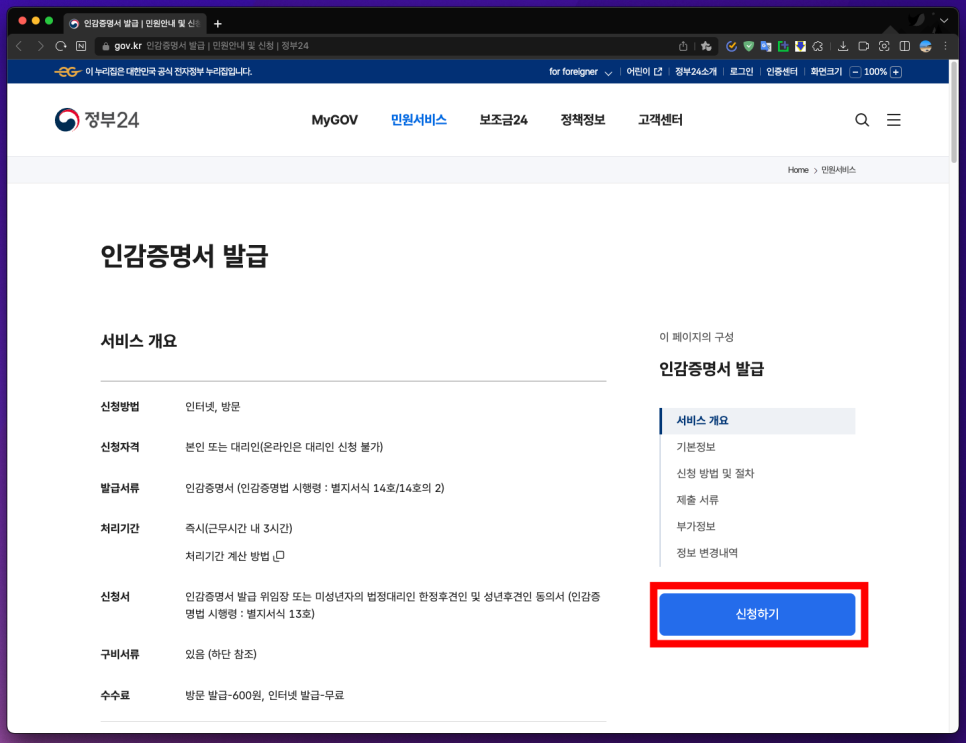Click the N icon beside reload
Image resolution: width=966 pixels, height=743 pixels.
coord(81,46)
